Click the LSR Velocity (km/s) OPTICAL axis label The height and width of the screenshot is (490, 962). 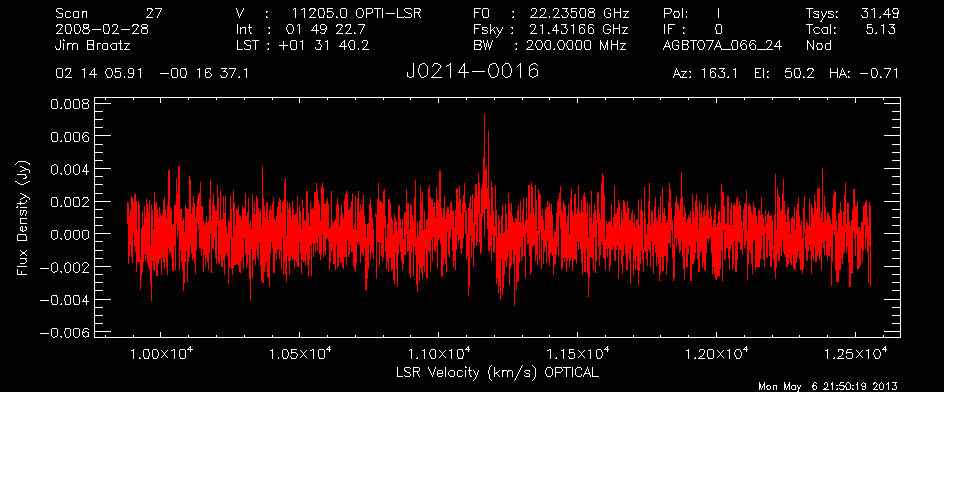click(497, 373)
